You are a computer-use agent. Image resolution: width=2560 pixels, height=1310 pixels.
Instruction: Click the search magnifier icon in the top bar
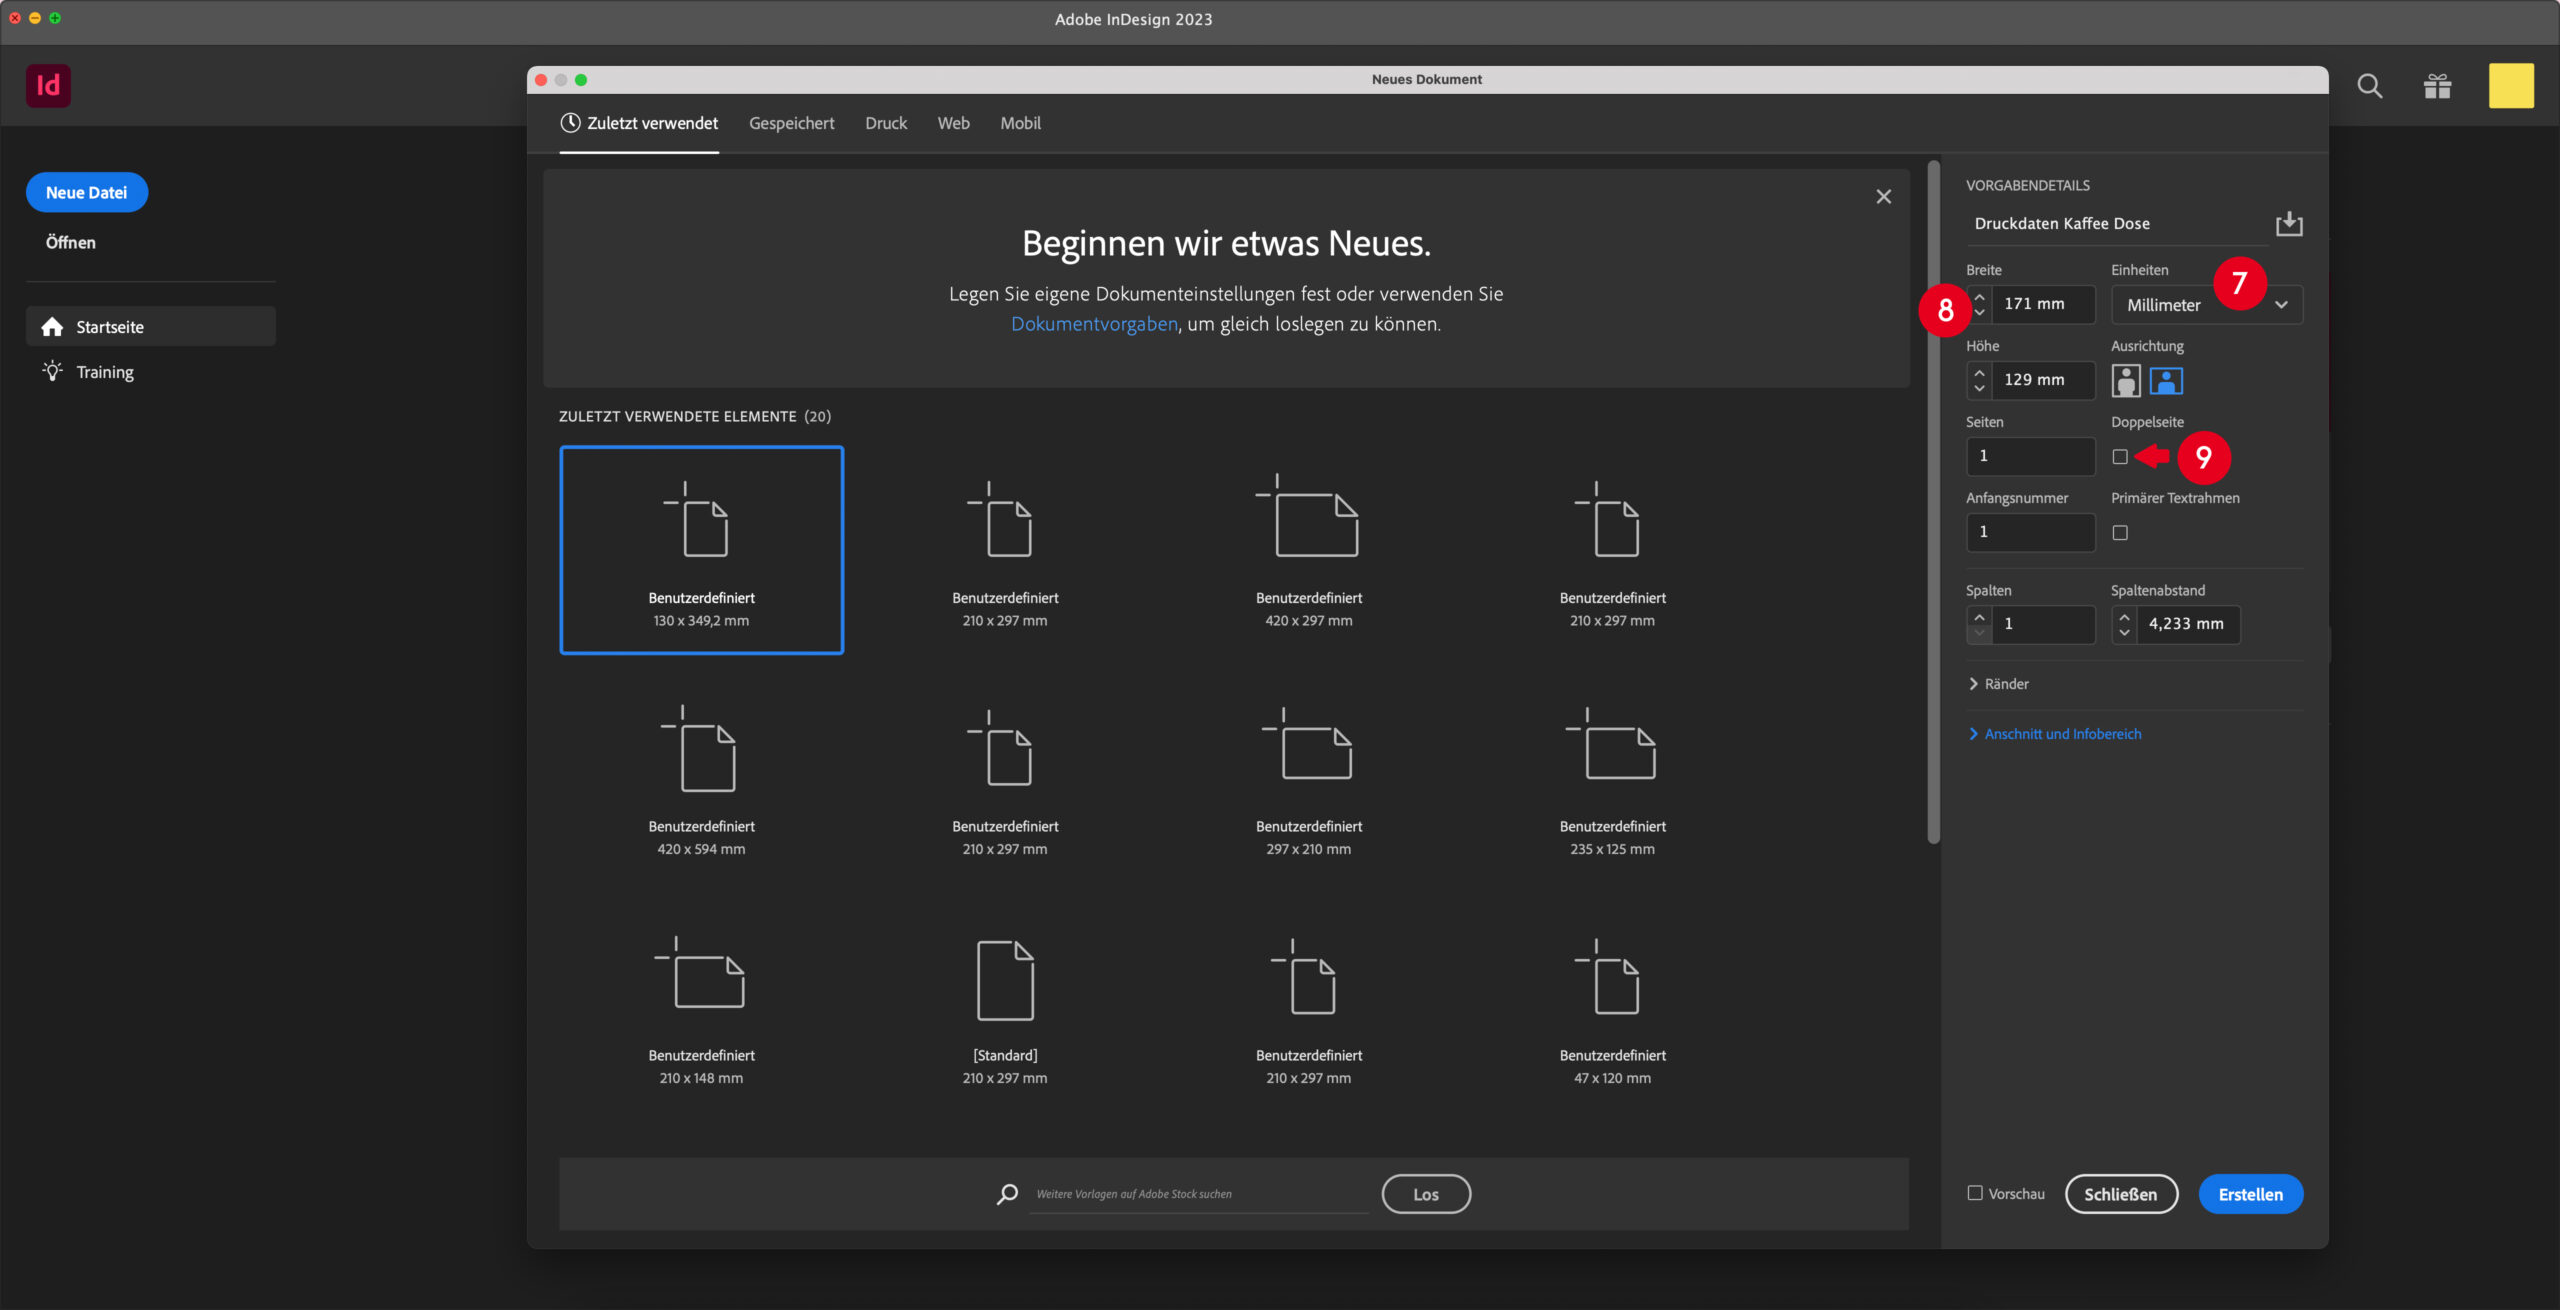pos(2369,87)
